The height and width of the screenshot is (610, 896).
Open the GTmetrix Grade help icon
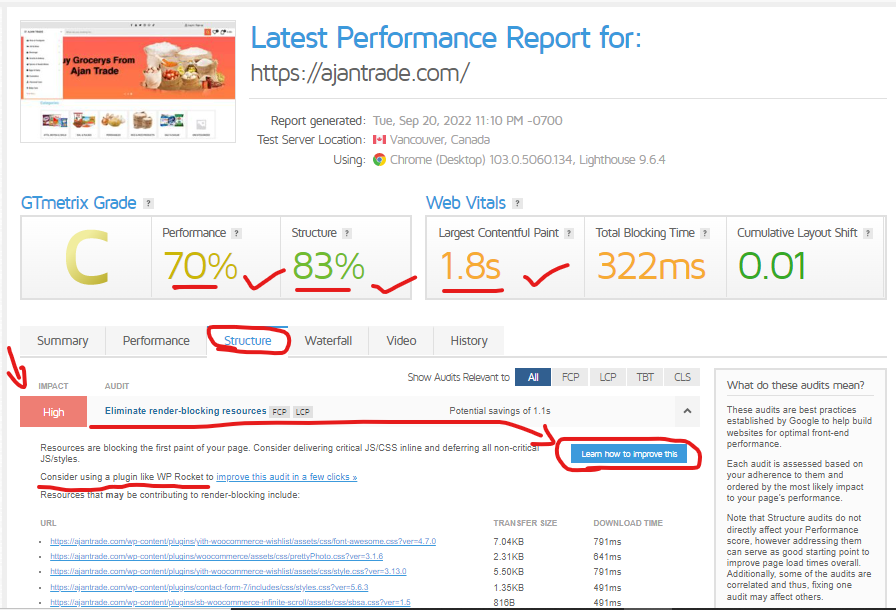tap(148, 203)
